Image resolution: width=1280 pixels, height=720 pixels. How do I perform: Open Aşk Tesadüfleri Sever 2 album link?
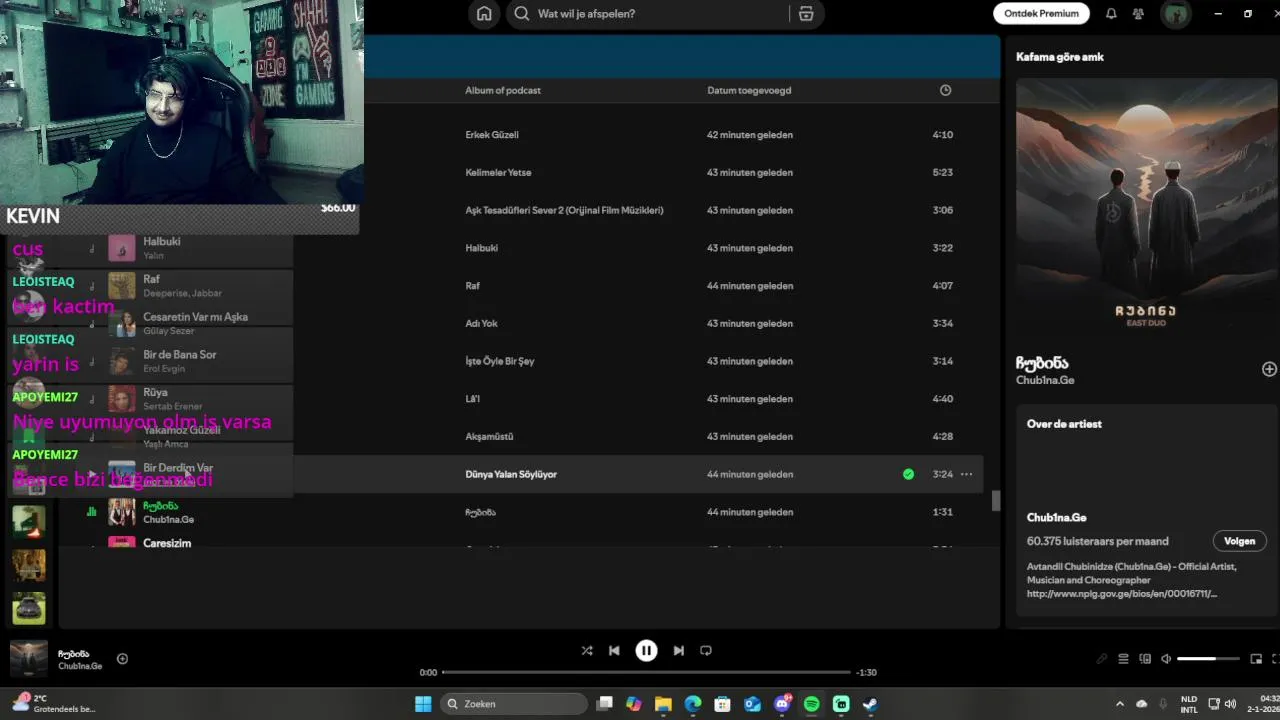(x=564, y=211)
